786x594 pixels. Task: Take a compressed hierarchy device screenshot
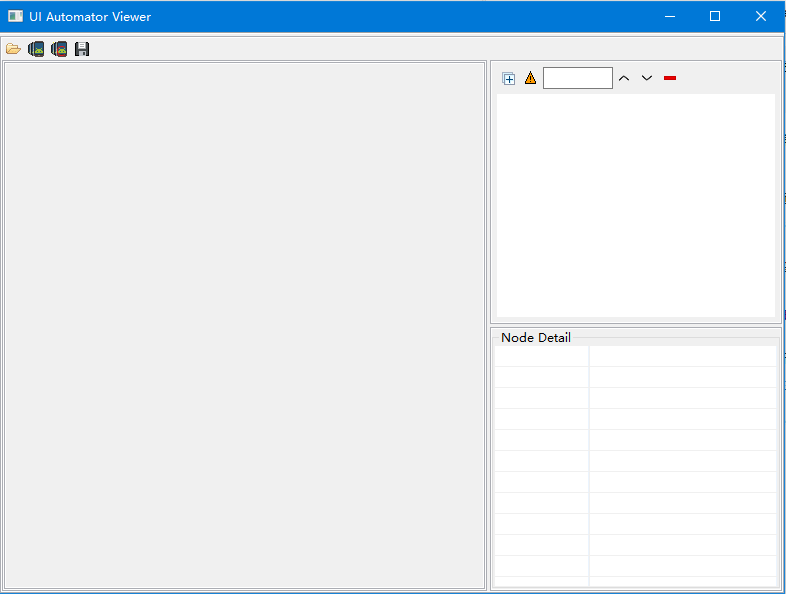click(x=59, y=49)
